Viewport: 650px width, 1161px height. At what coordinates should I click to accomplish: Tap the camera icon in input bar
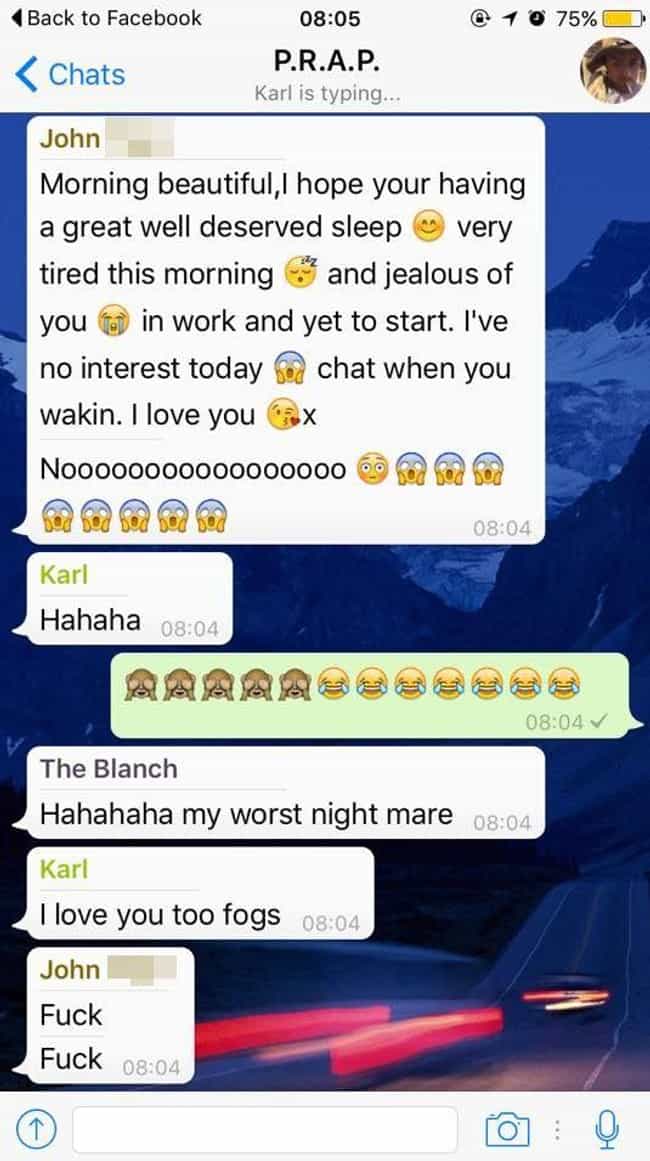[x=507, y=1129]
